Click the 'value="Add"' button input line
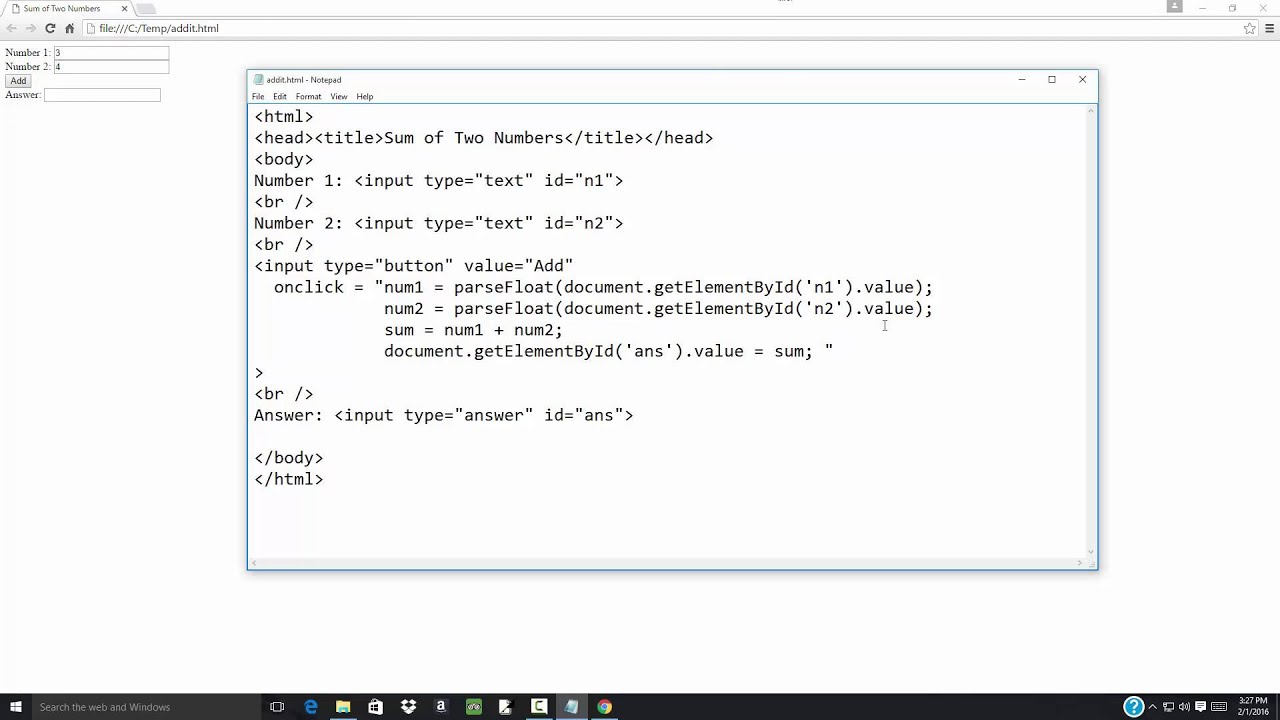Screen dimensions: 1280x720 pyautogui.click(x=413, y=266)
